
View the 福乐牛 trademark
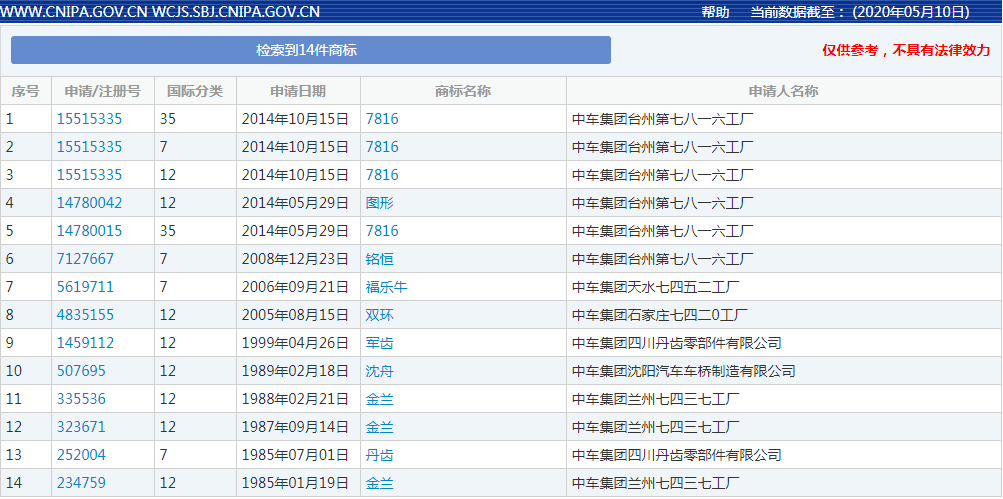pos(387,287)
